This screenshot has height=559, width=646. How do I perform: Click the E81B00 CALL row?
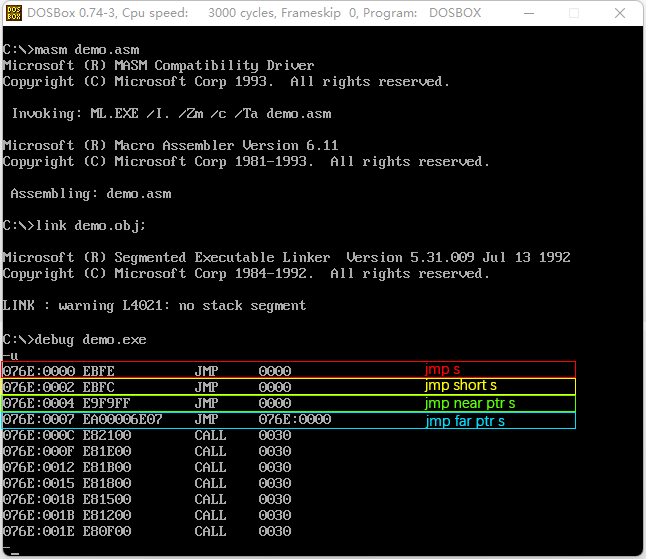pos(147,467)
